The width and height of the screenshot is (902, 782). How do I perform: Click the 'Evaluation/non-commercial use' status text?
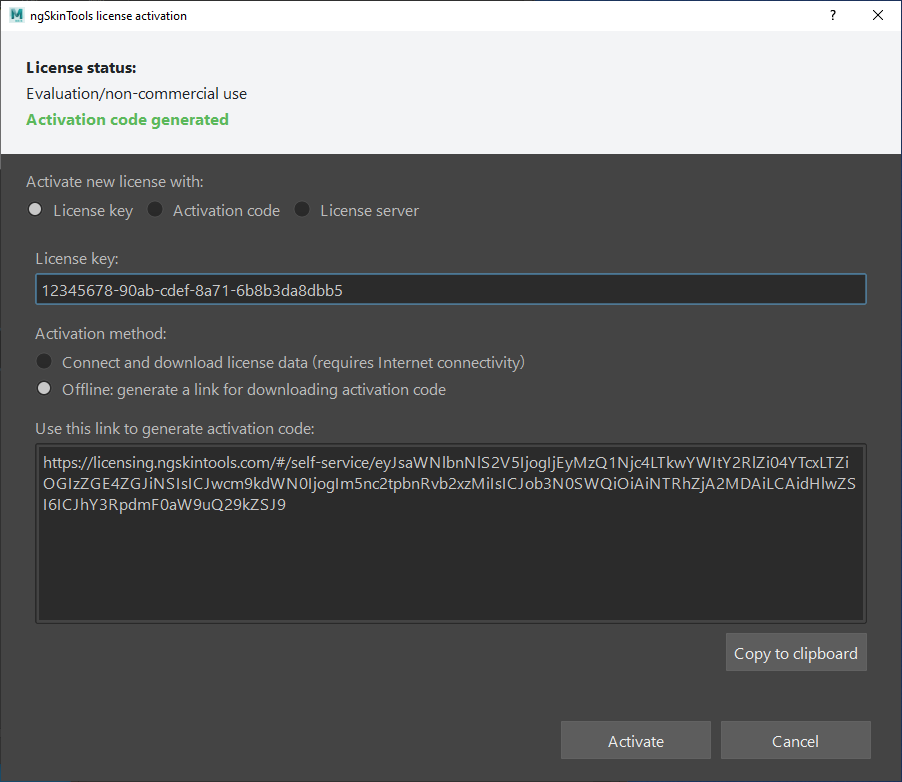click(136, 94)
